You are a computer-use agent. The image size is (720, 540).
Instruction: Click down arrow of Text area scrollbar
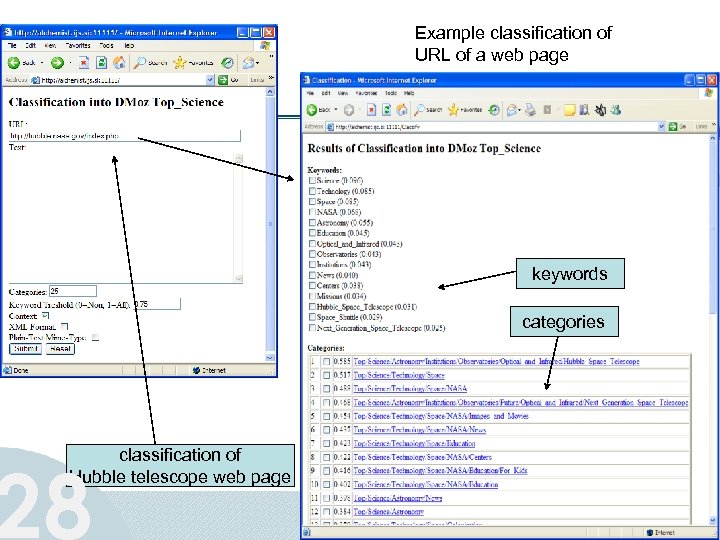click(x=238, y=278)
